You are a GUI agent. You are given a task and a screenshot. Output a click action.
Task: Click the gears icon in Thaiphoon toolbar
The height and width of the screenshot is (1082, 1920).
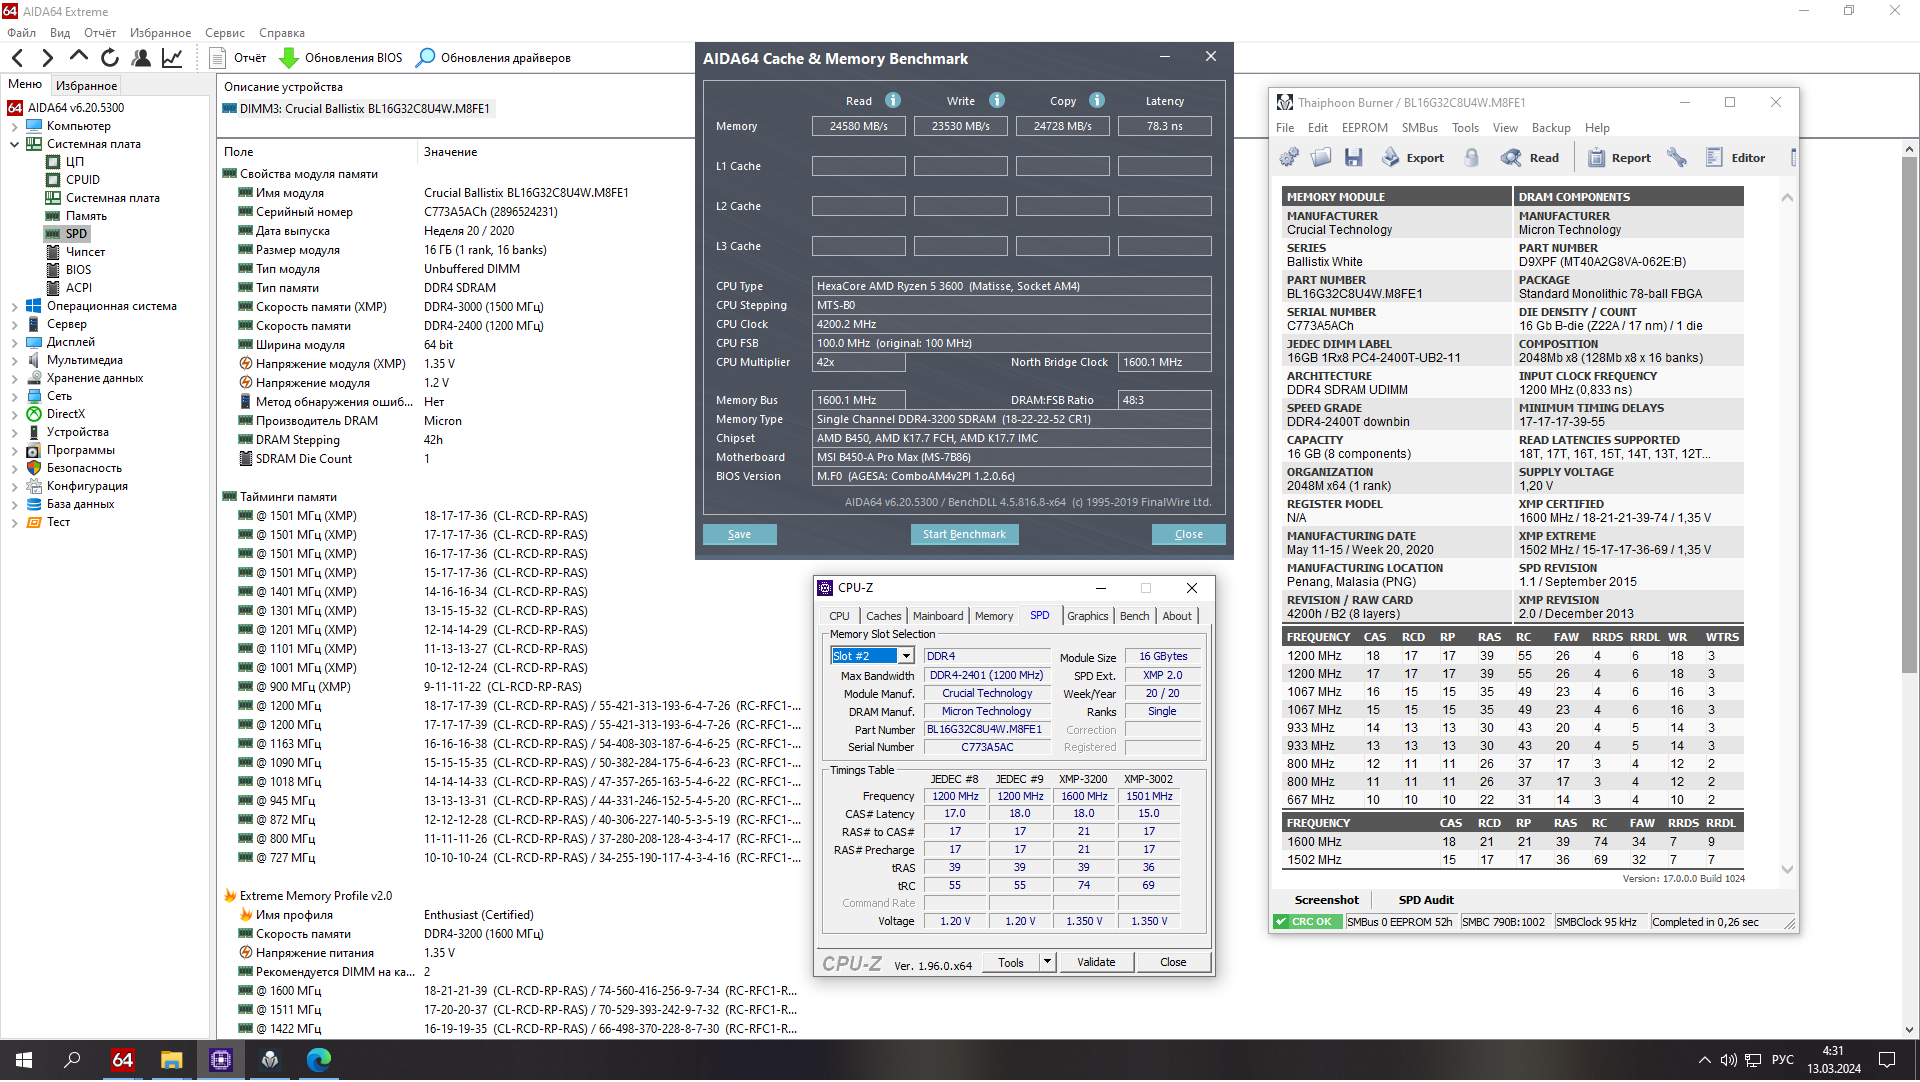[1289, 158]
